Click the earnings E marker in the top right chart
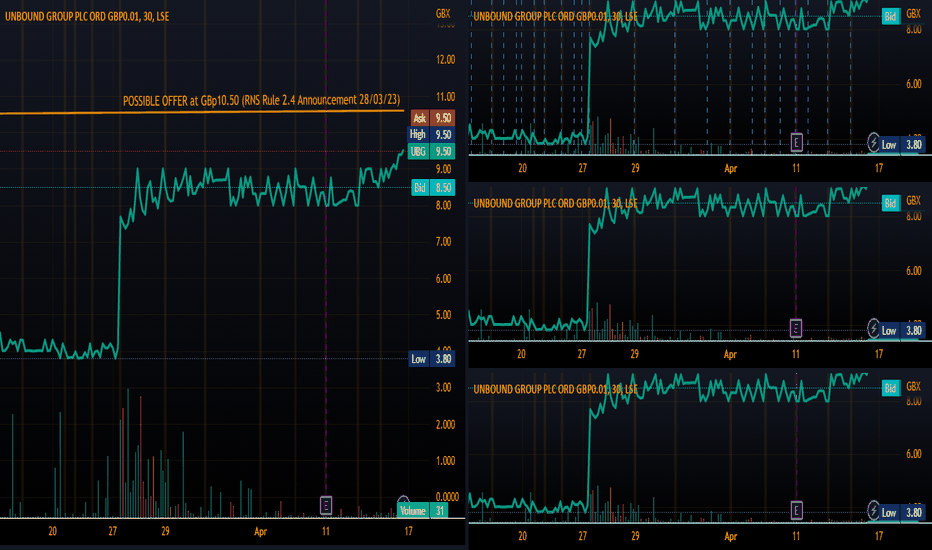The width and height of the screenshot is (932, 550). 796,143
